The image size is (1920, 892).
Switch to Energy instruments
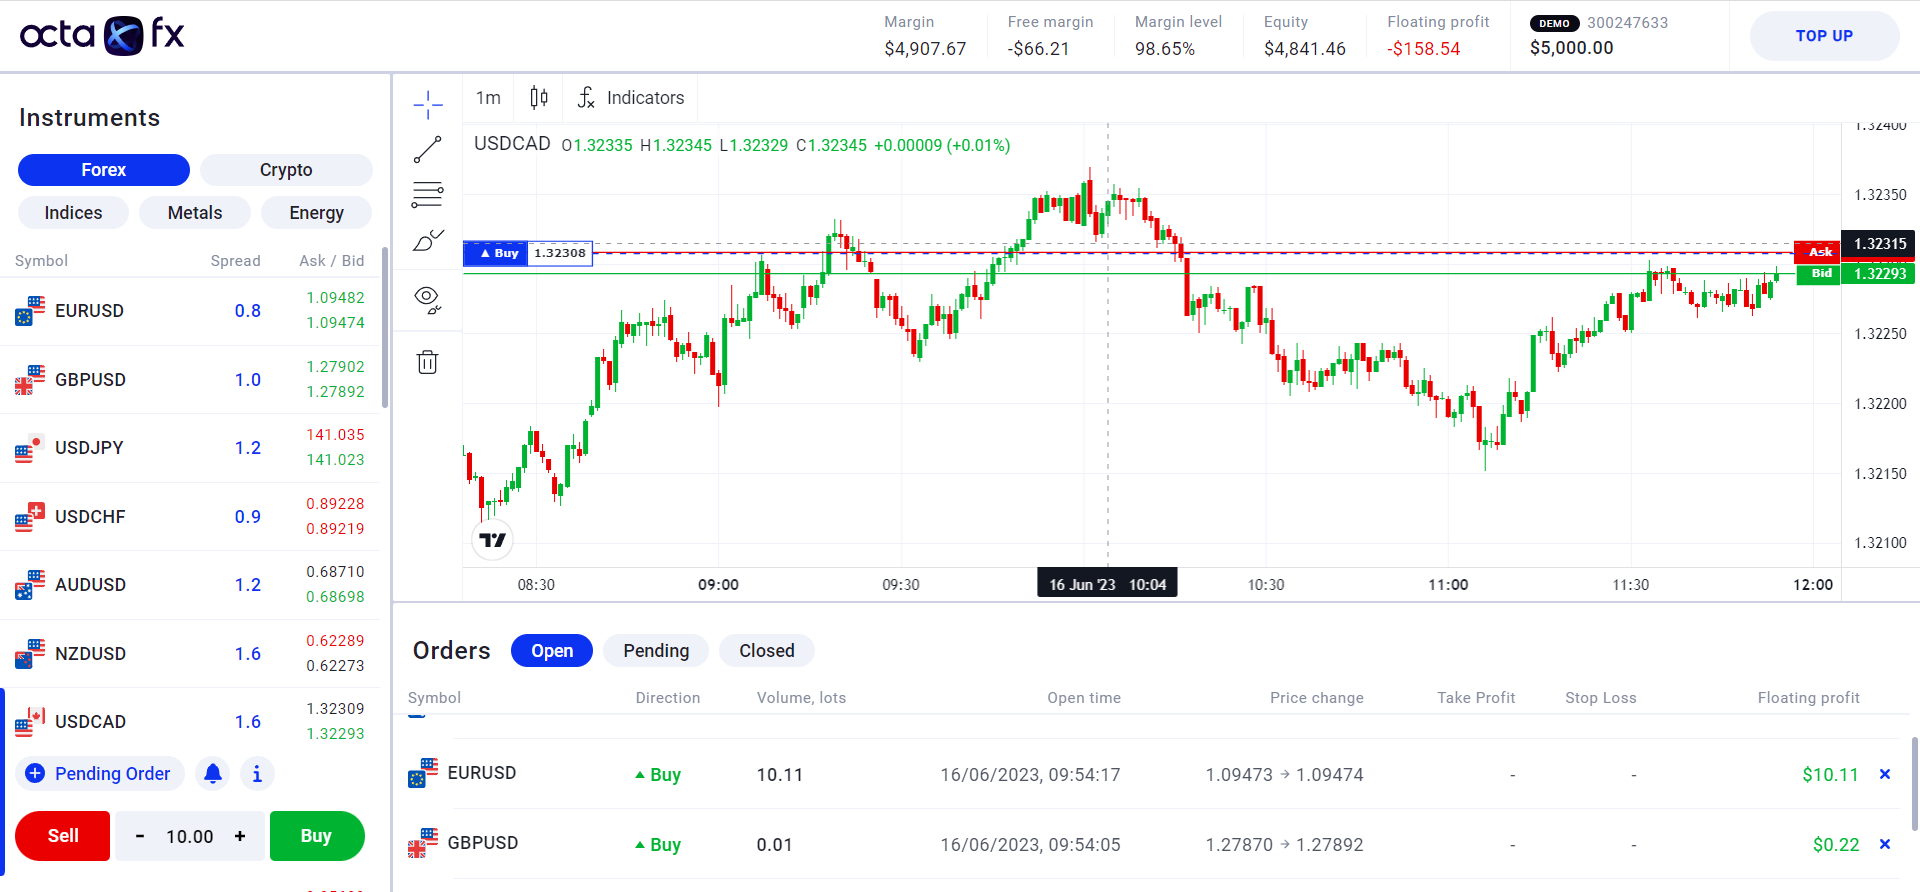(316, 213)
